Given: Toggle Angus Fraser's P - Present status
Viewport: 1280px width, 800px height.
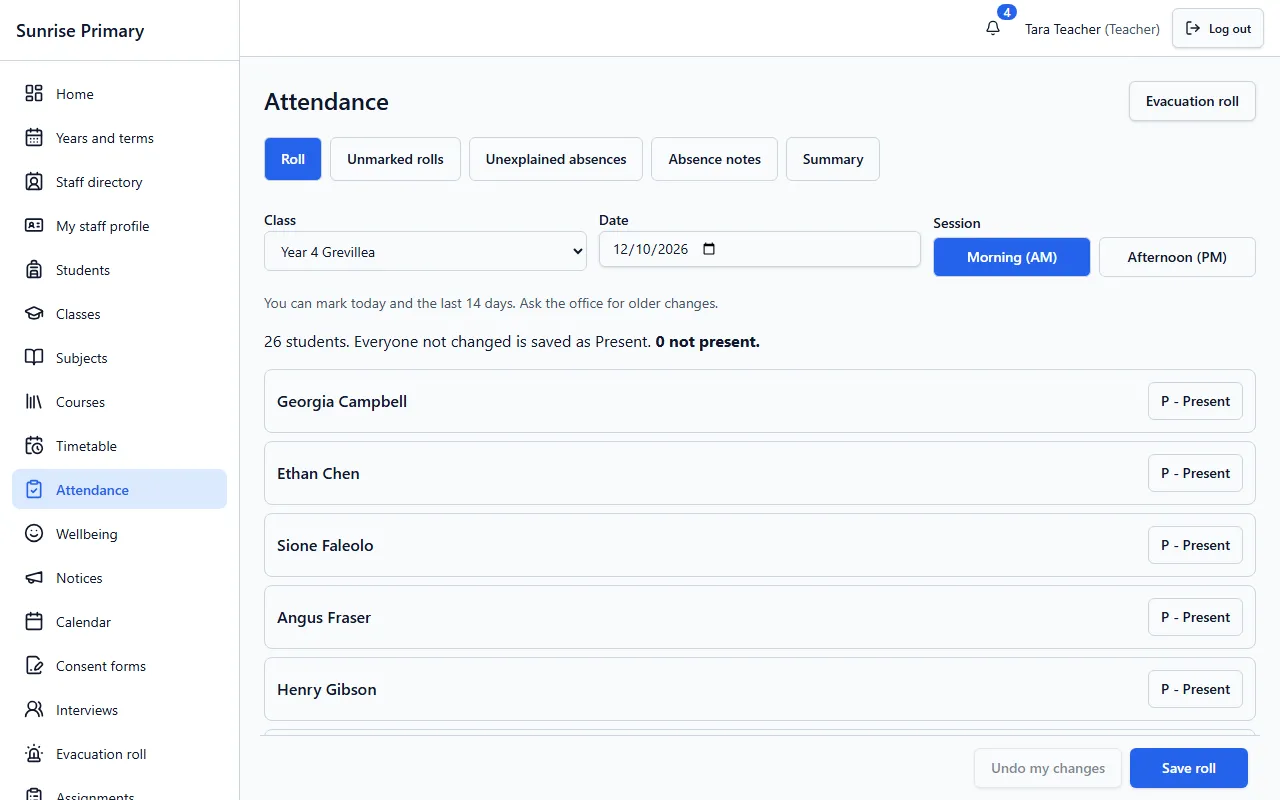Looking at the screenshot, I should (x=1195, y=617).
